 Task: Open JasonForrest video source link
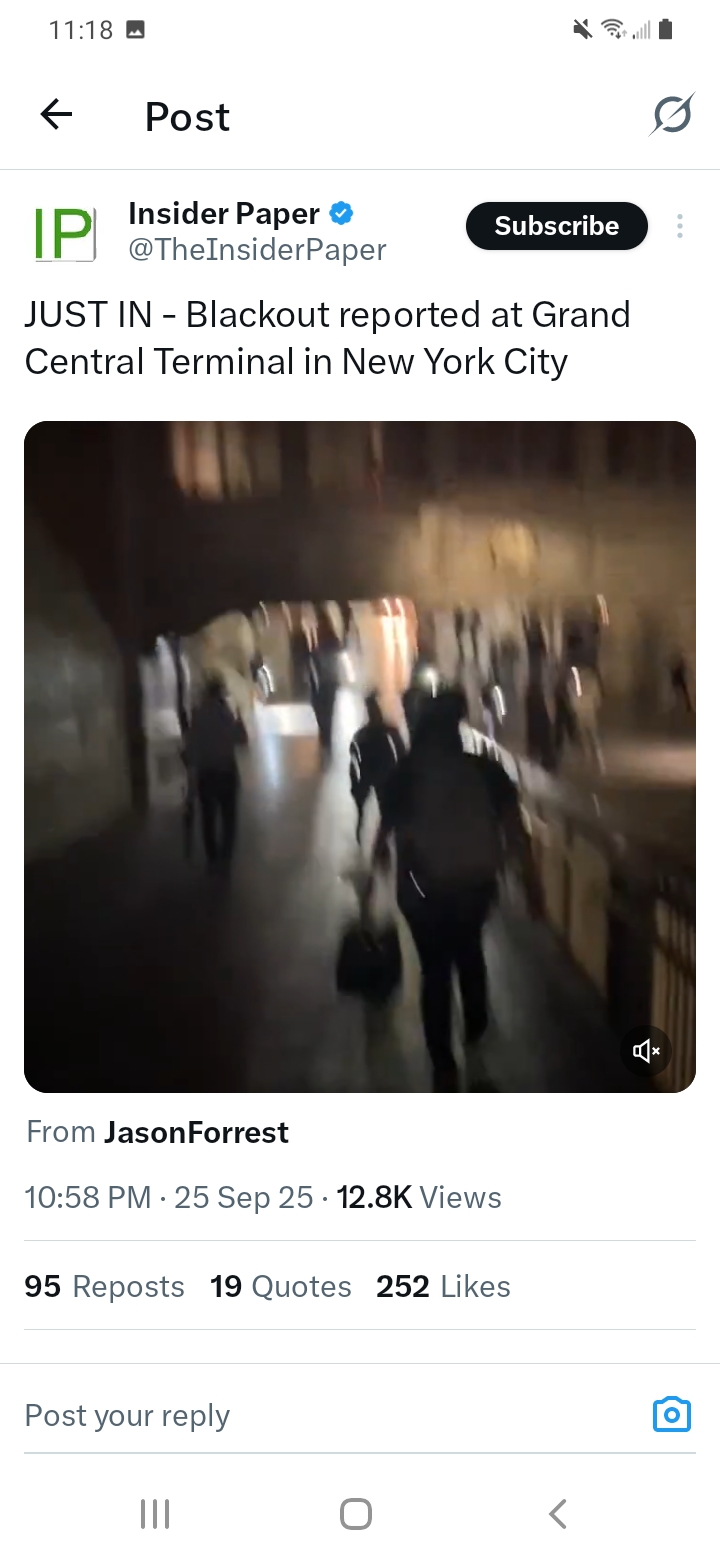point(196,1132)
